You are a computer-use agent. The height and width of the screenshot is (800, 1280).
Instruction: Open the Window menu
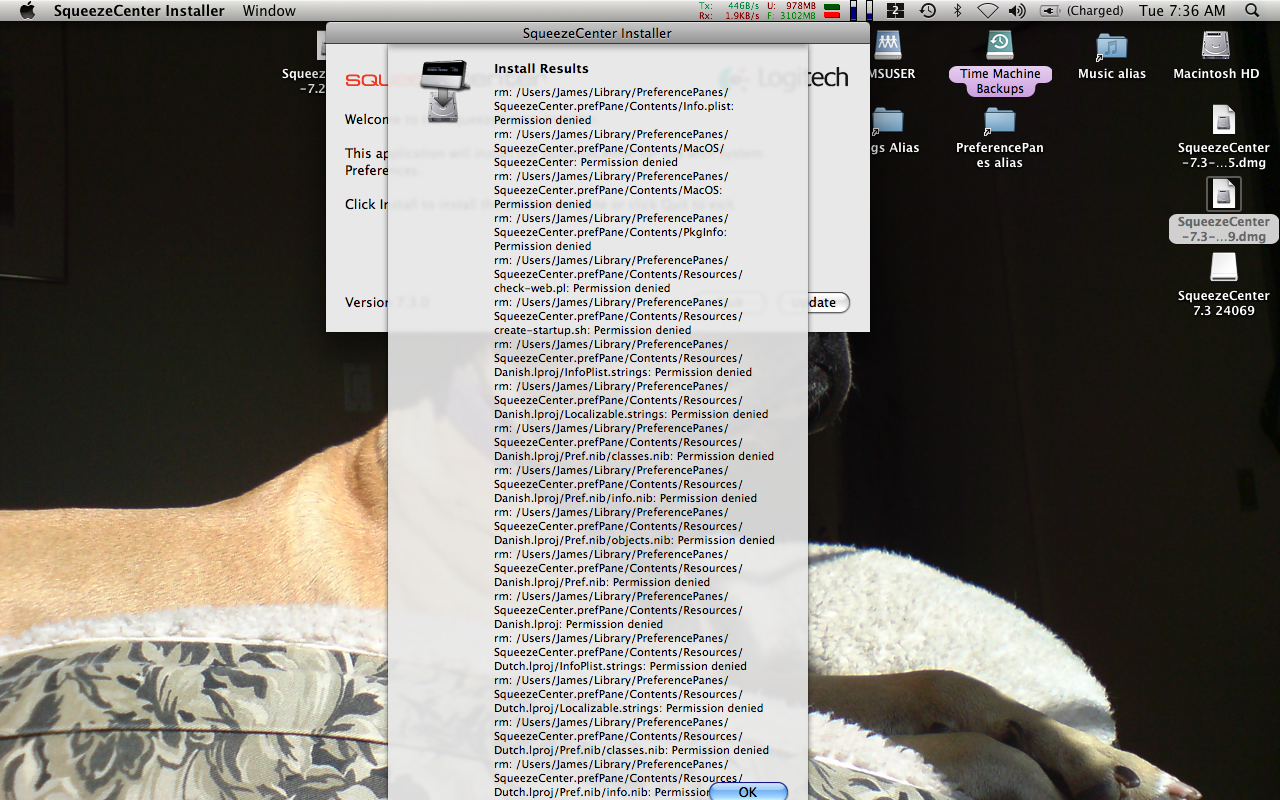(x=269, y=11)
